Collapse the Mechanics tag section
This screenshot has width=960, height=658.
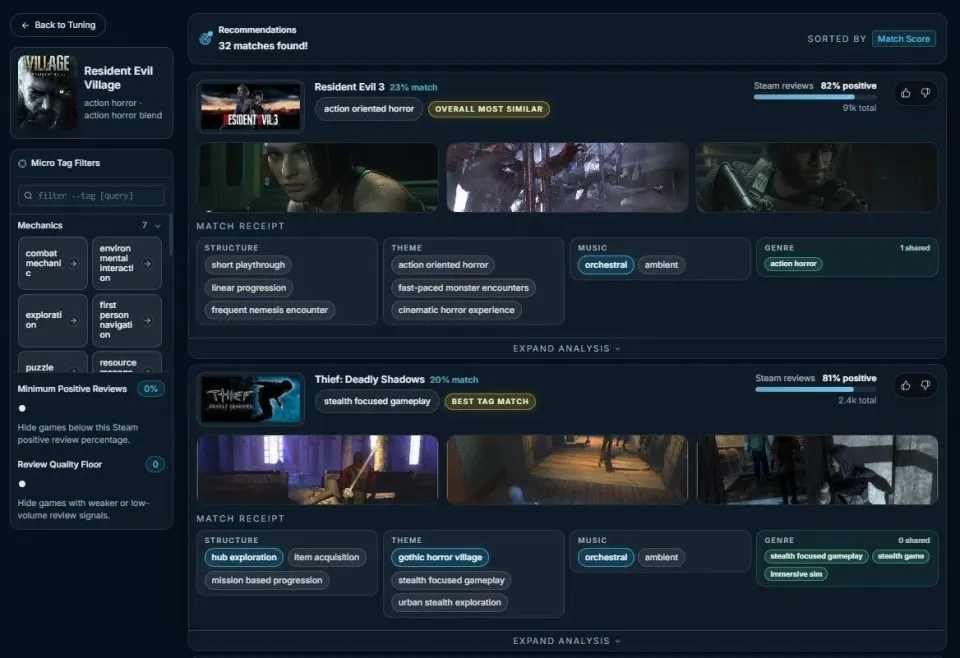[x=158, y=226]
